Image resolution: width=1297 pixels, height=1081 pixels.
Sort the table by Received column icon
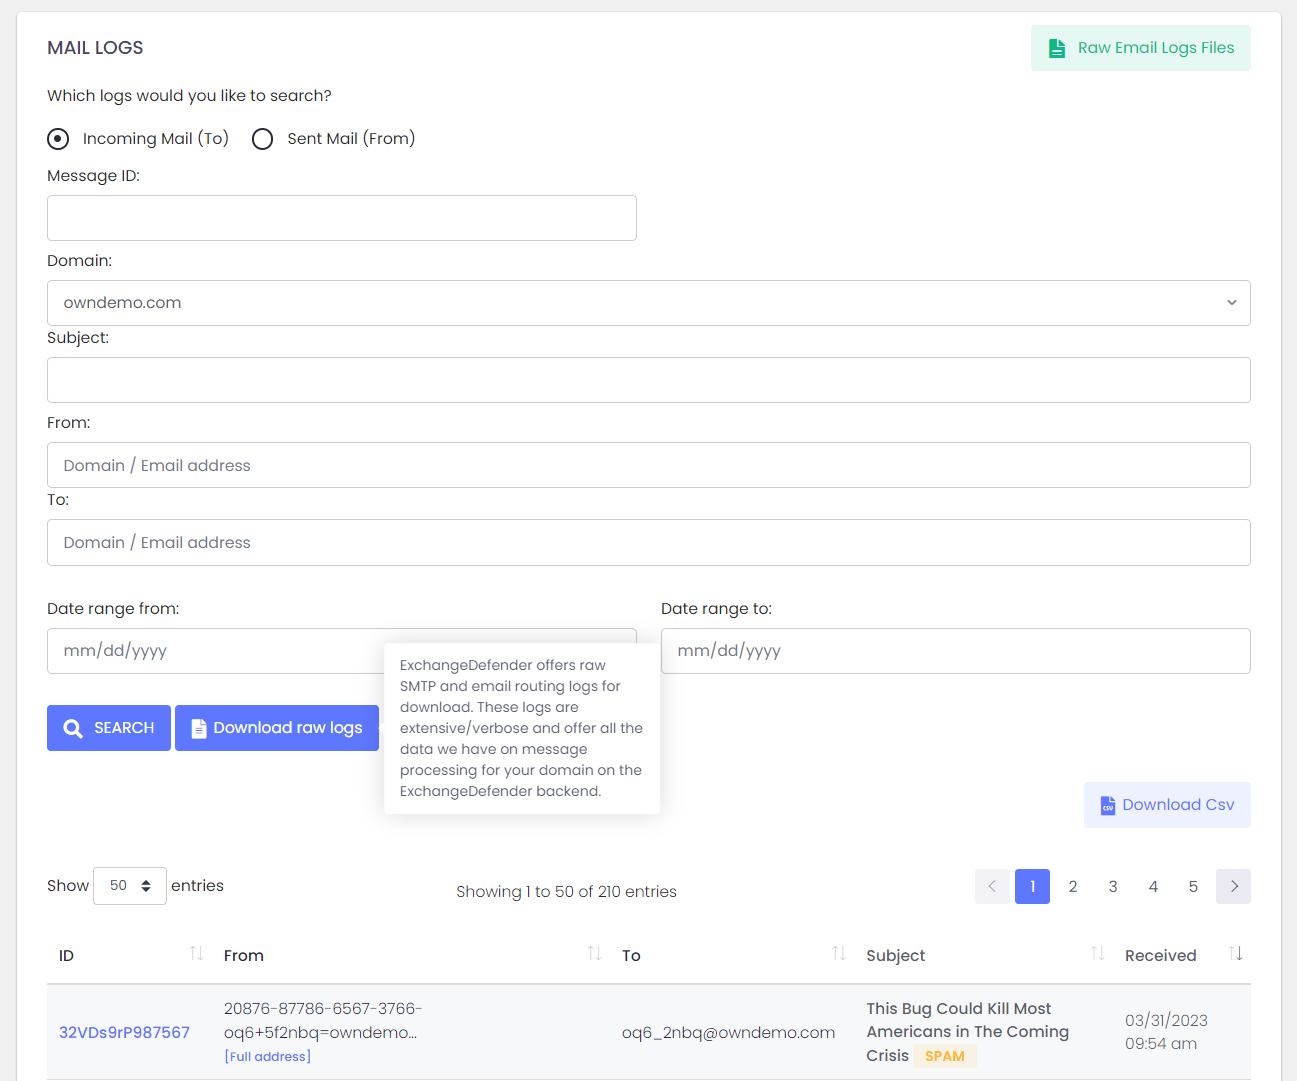(x=1236, y=954)
